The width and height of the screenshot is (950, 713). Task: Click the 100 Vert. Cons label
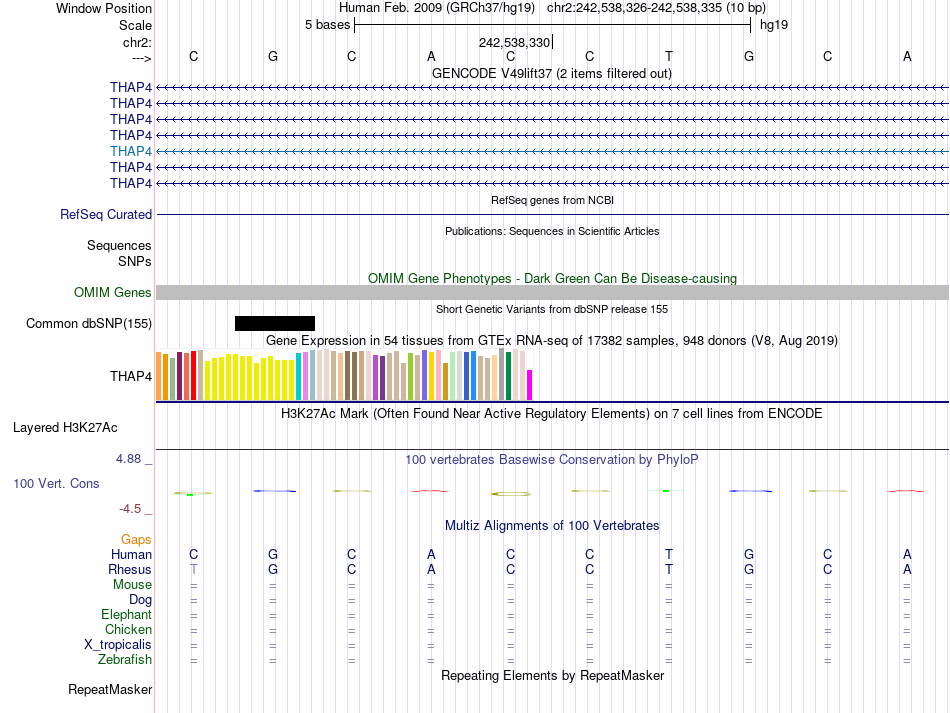[56, 483]
